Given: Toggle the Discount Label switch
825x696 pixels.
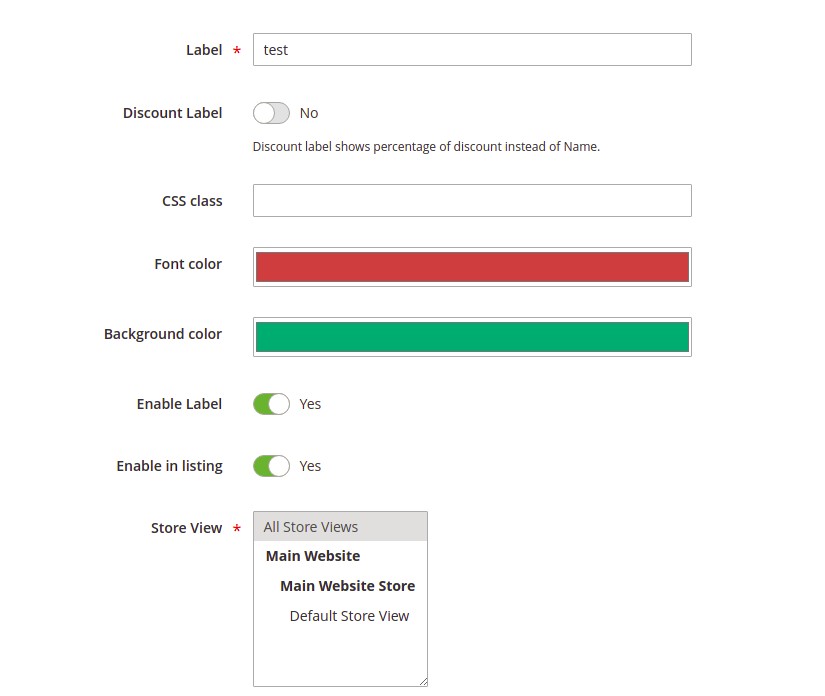Looking at the screenshot, I should point(271,113).
